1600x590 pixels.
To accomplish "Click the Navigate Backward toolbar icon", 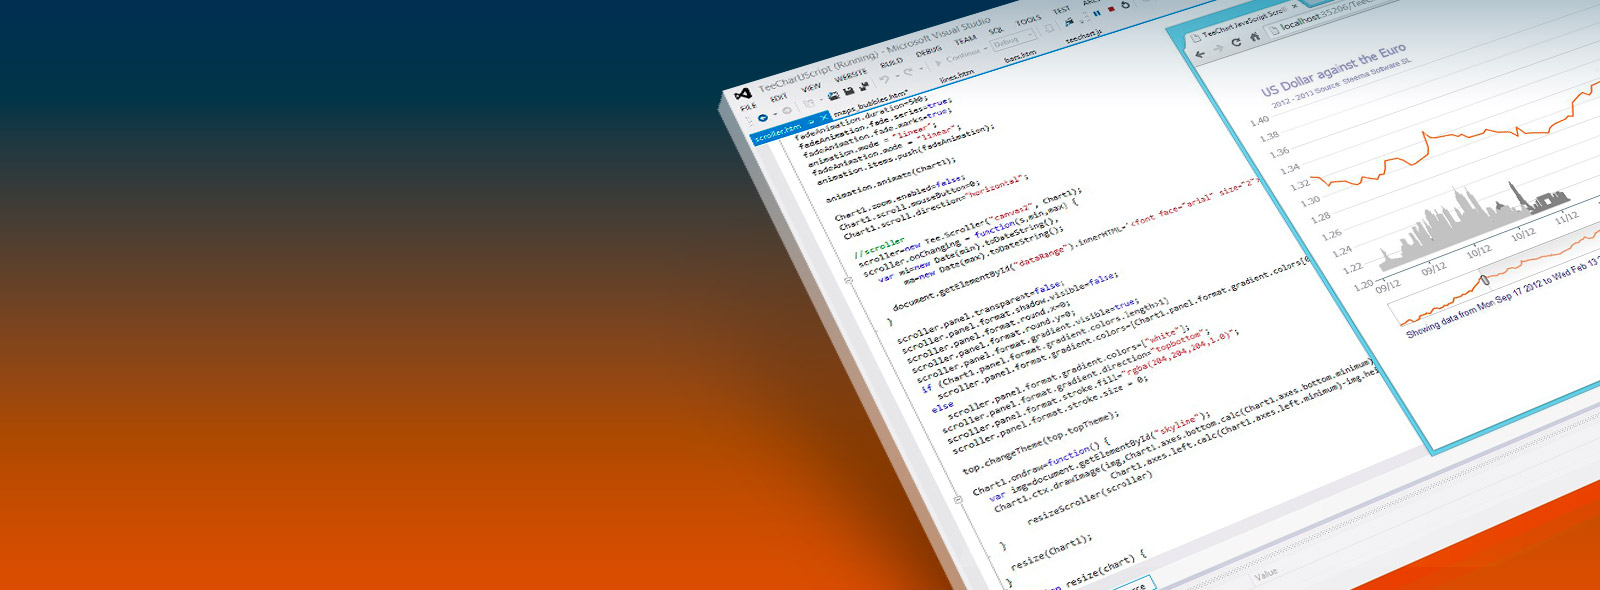I will tap(763, 118).
